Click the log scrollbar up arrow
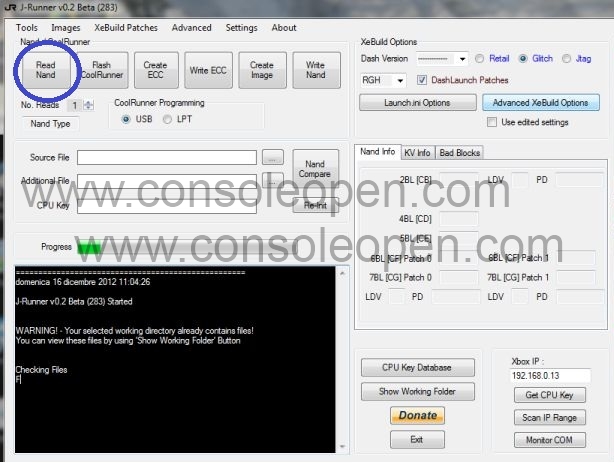The image size is (614, 463). coord(343,273)
